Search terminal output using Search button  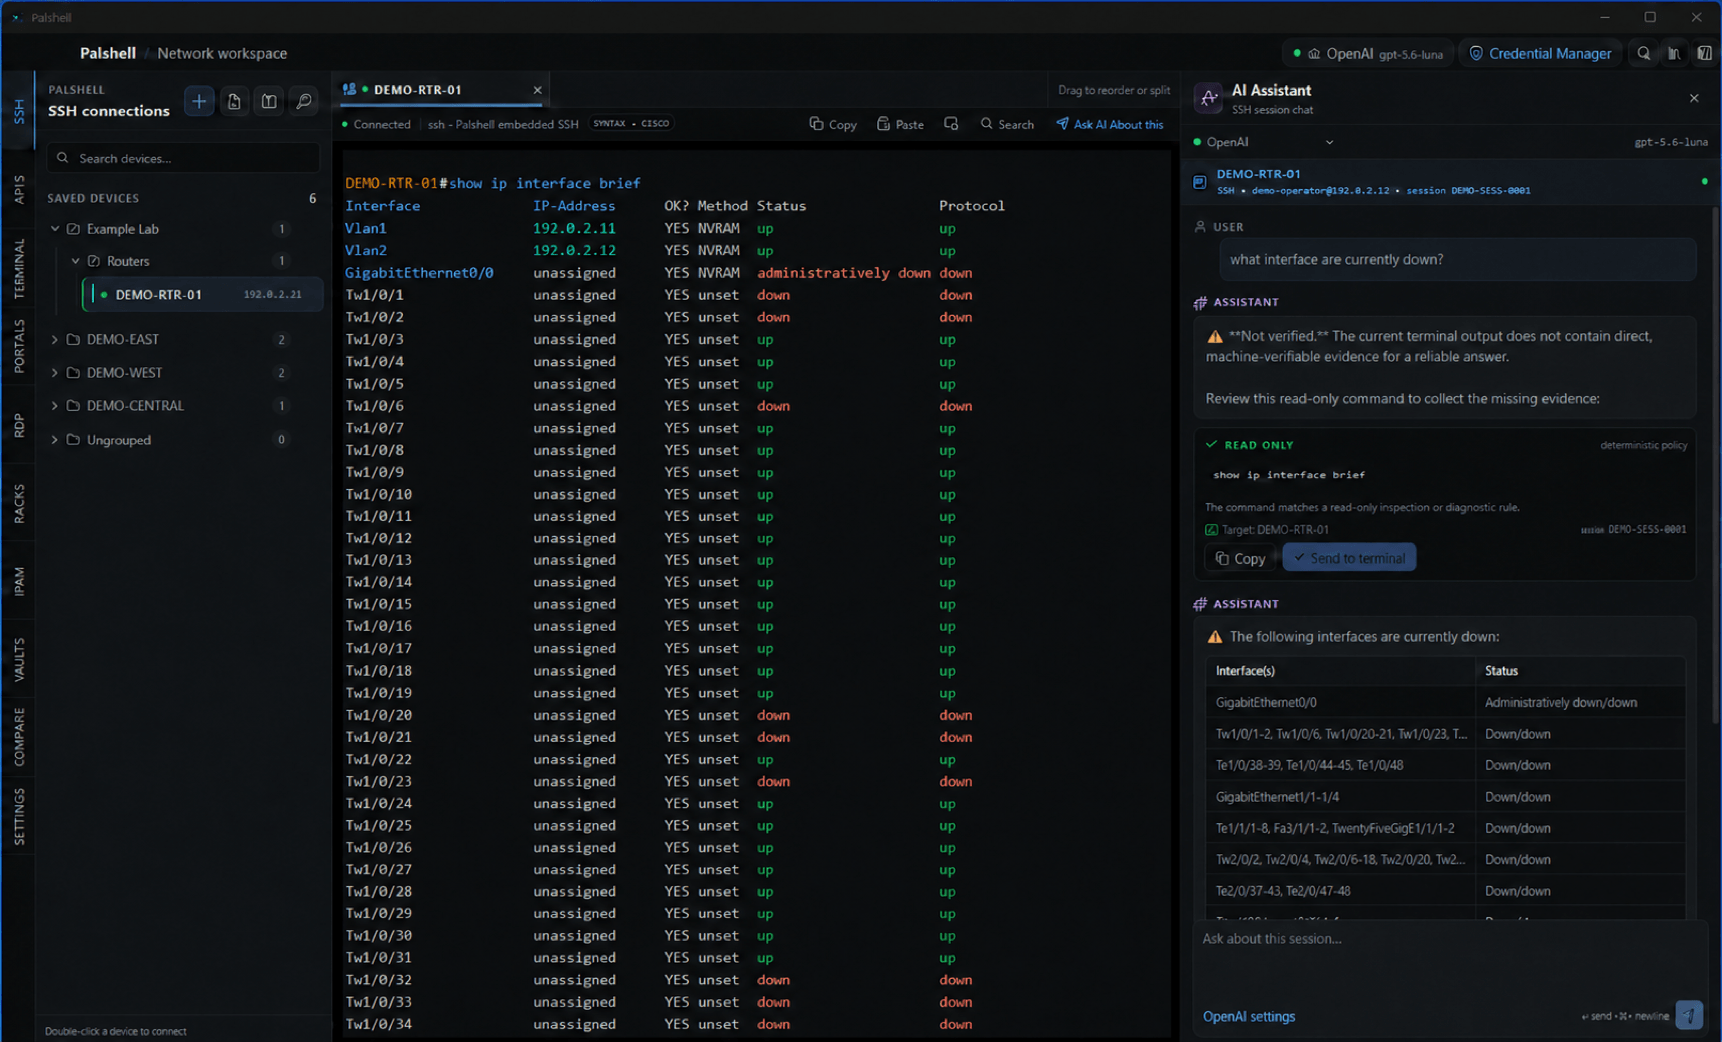click(x=1007, y=124)
